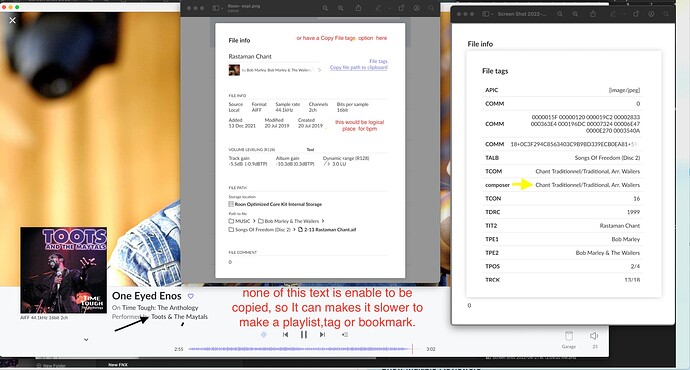
Task: Zoom in on the Screen Shot Preview window
Action: click(x=575, y=14)
